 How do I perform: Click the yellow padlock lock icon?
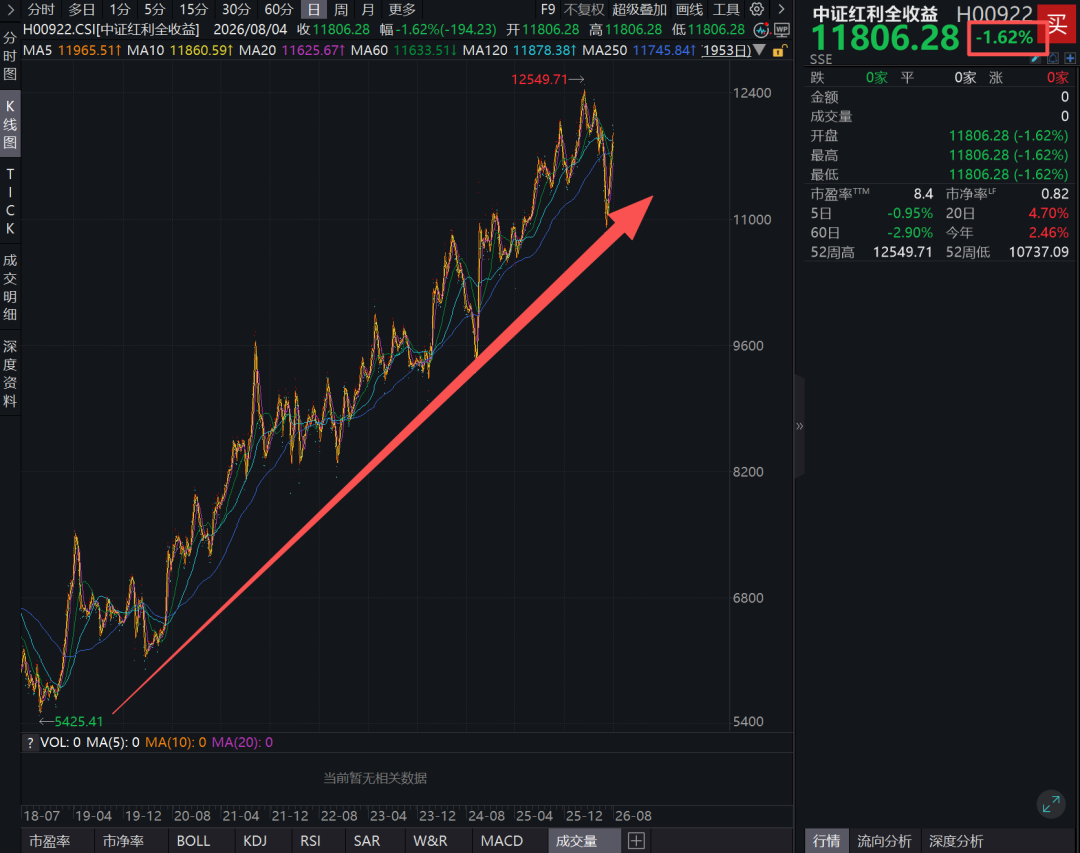tap(778, 51)
